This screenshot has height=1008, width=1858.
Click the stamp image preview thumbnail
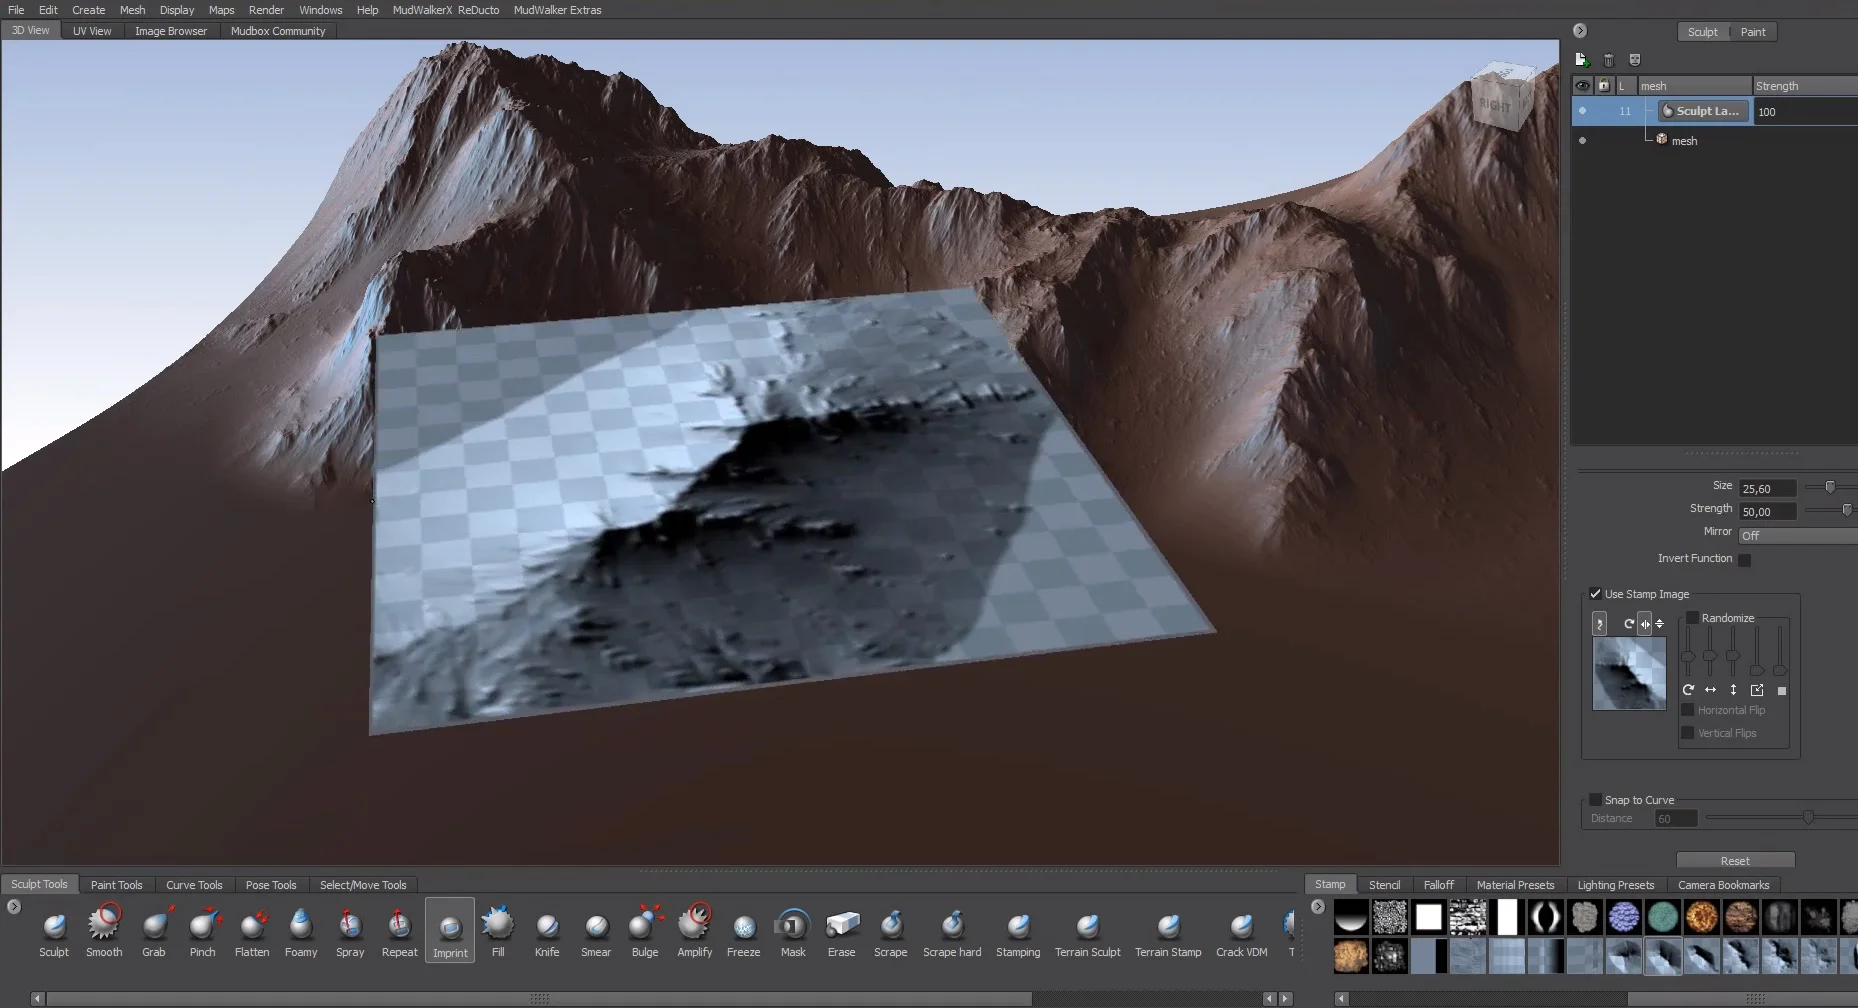1629,674
